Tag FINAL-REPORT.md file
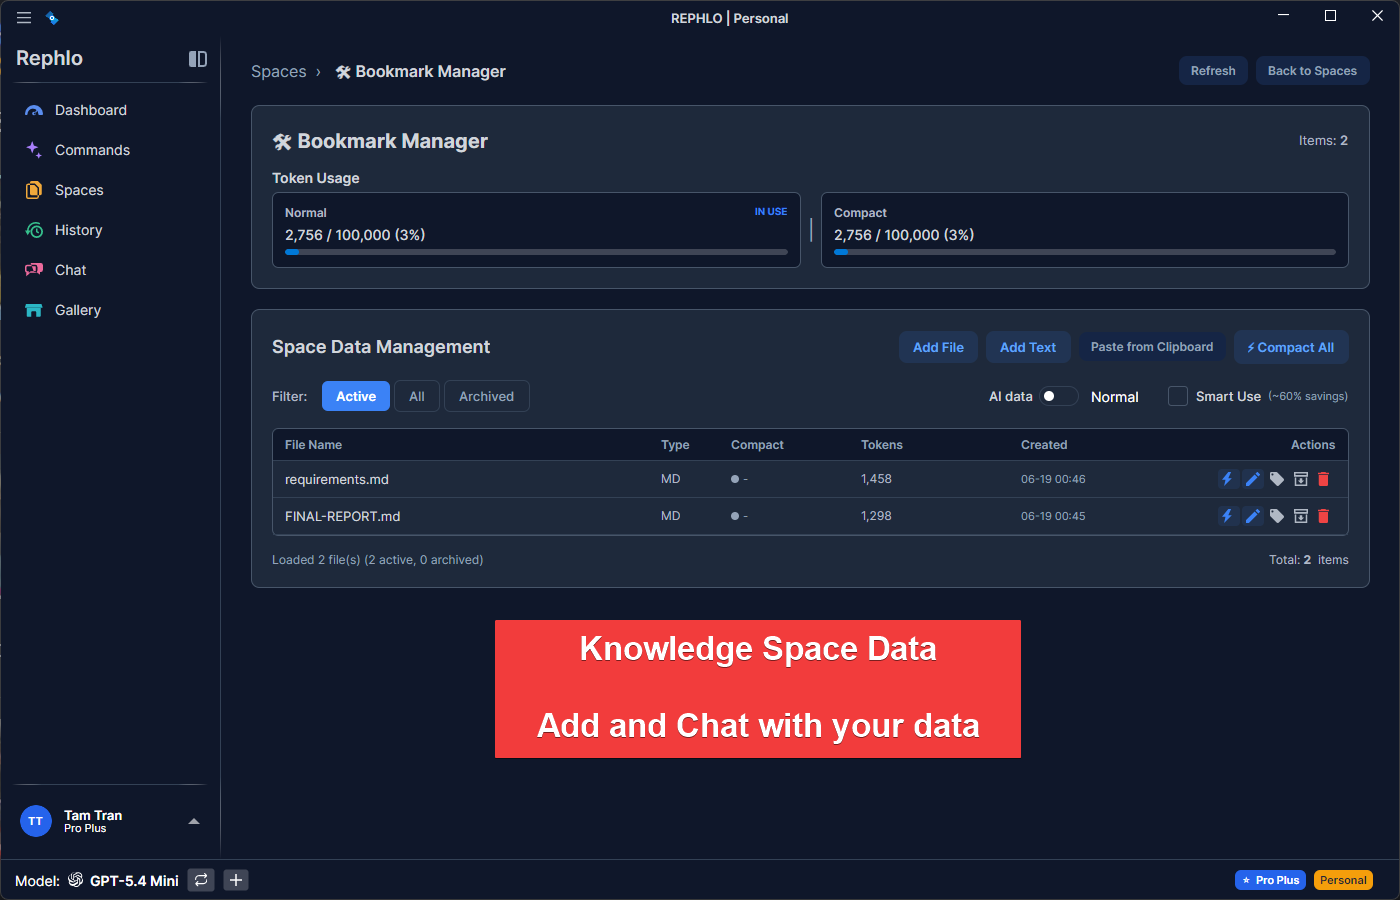The image size is (1400, 900). point(1277,516)
